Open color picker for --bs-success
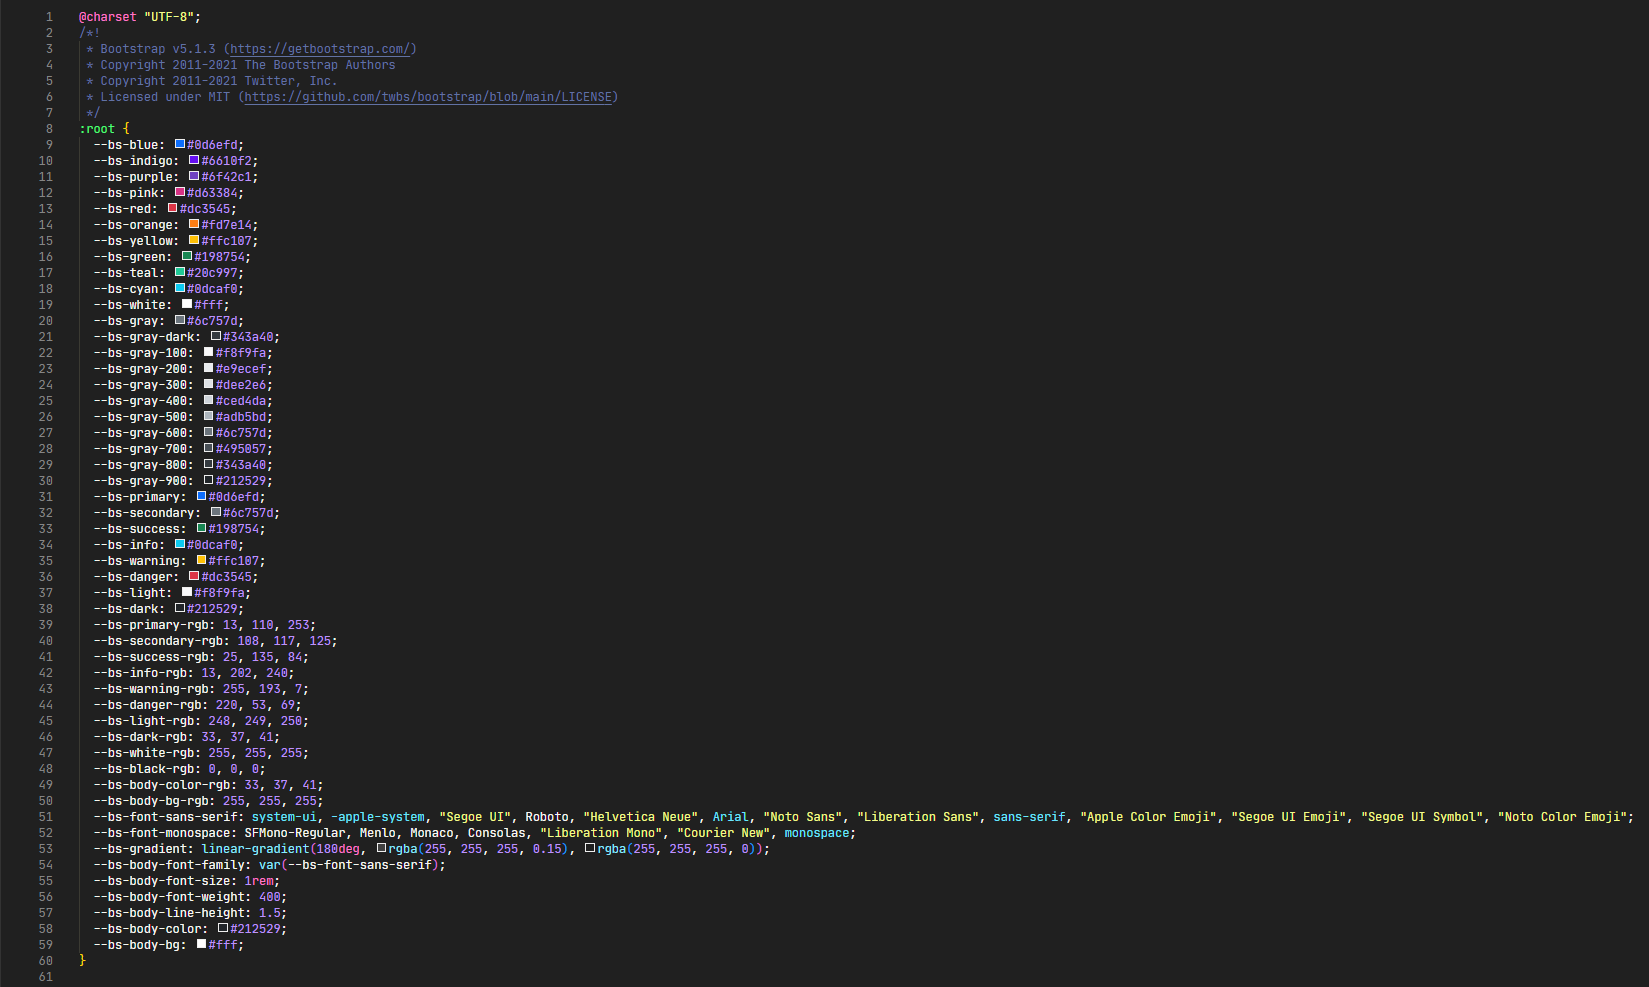The image size is (1649, 987). (x=202, y=528)
